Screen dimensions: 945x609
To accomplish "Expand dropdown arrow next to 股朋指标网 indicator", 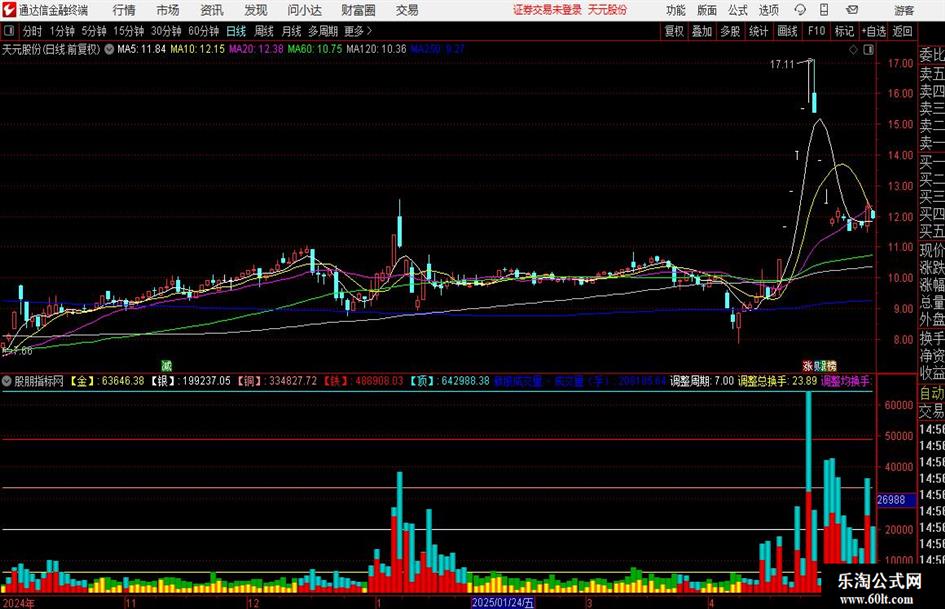I will (7, 381).
